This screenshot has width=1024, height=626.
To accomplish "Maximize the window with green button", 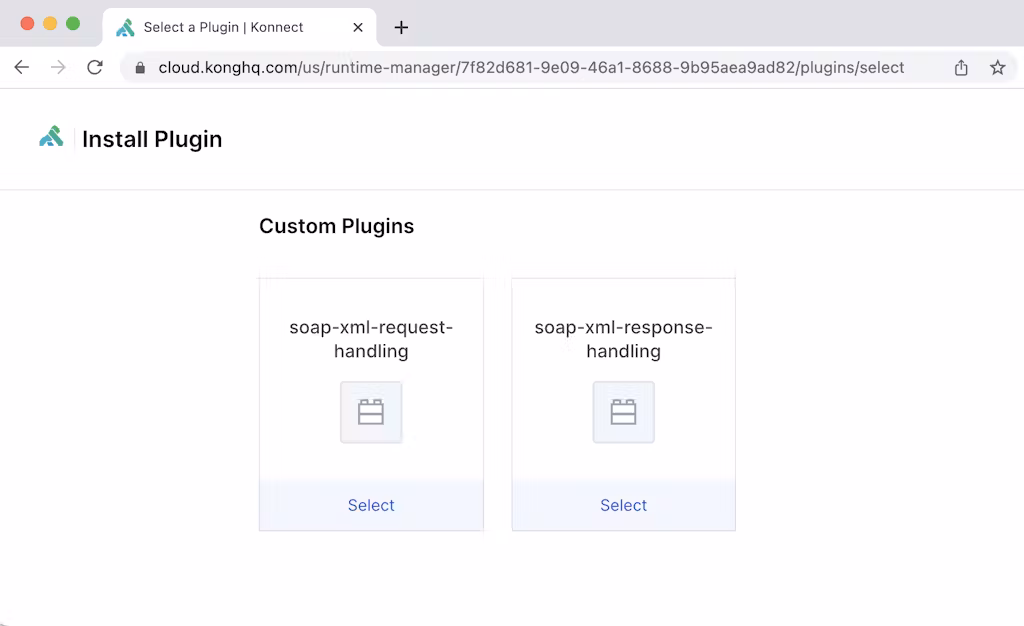I will (x=73, y=23).
